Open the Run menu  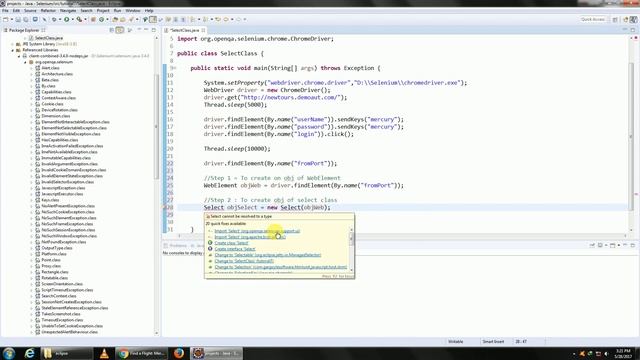pyautogui.click(x=118, y=11)
